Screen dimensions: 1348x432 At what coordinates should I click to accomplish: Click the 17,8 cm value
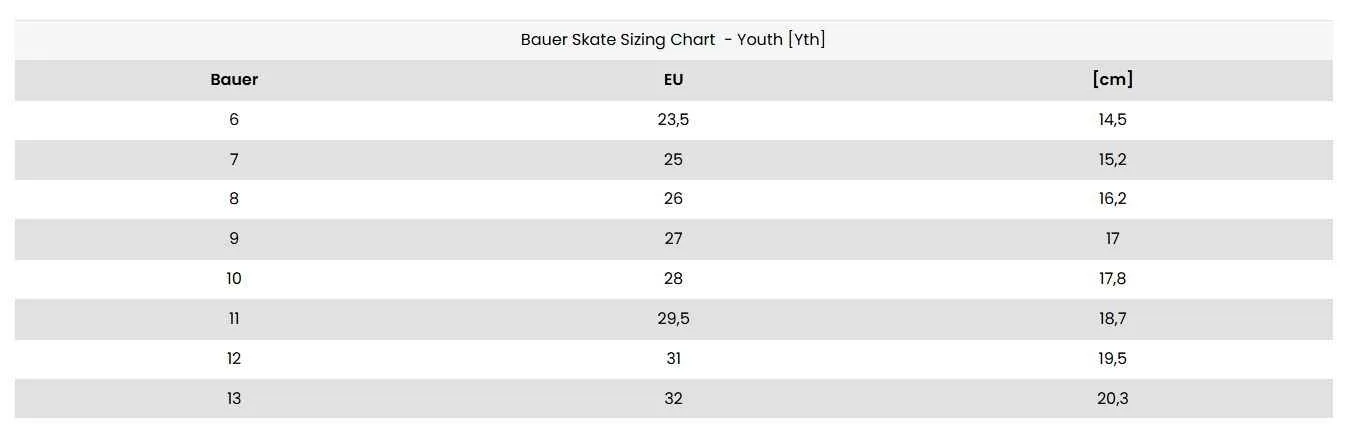(x=1112, y=279)
